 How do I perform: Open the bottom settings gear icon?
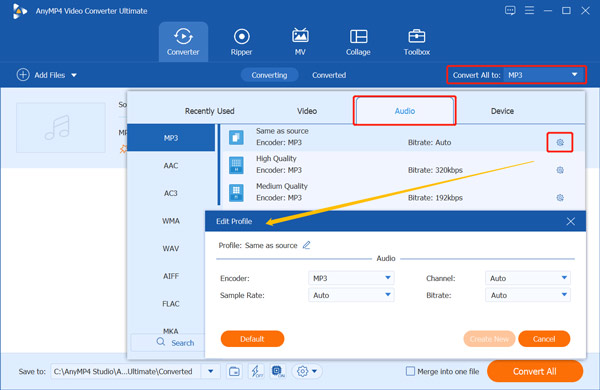302,371
